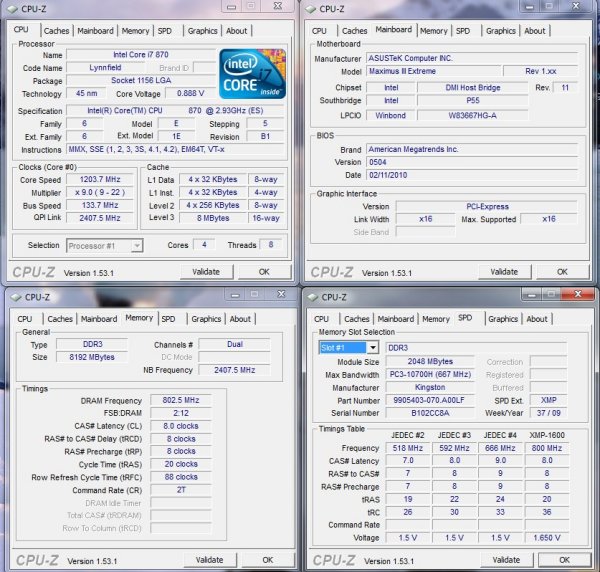Switch to Memory tab in CPU window
Screen dimensions: 600x572
pos(135,31)
